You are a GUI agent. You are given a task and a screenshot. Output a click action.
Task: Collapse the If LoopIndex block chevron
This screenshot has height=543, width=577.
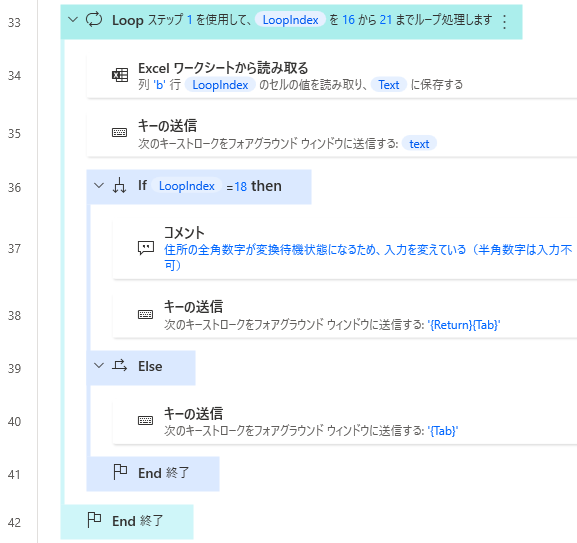[99, 185]
